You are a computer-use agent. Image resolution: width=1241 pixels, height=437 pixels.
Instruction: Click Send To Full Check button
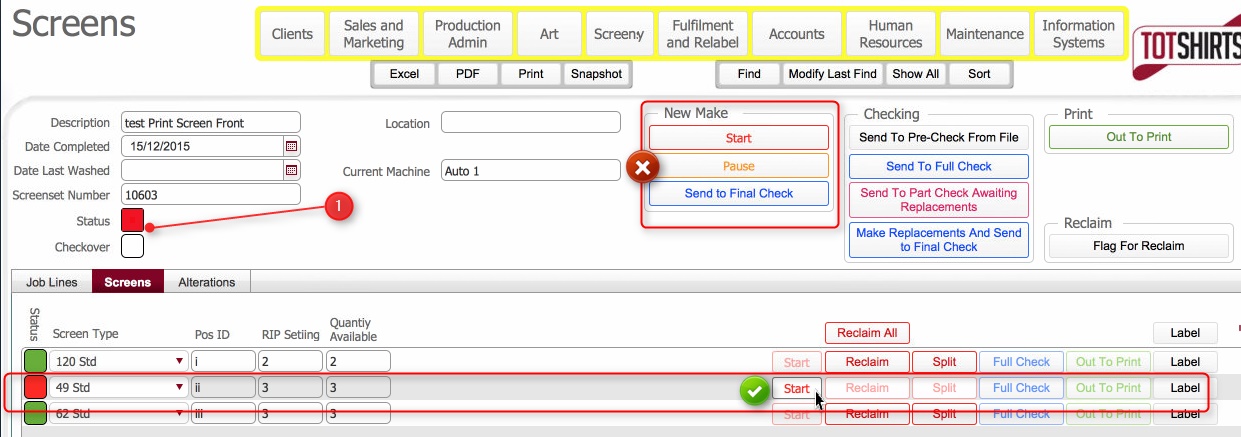tap(938, 166)
